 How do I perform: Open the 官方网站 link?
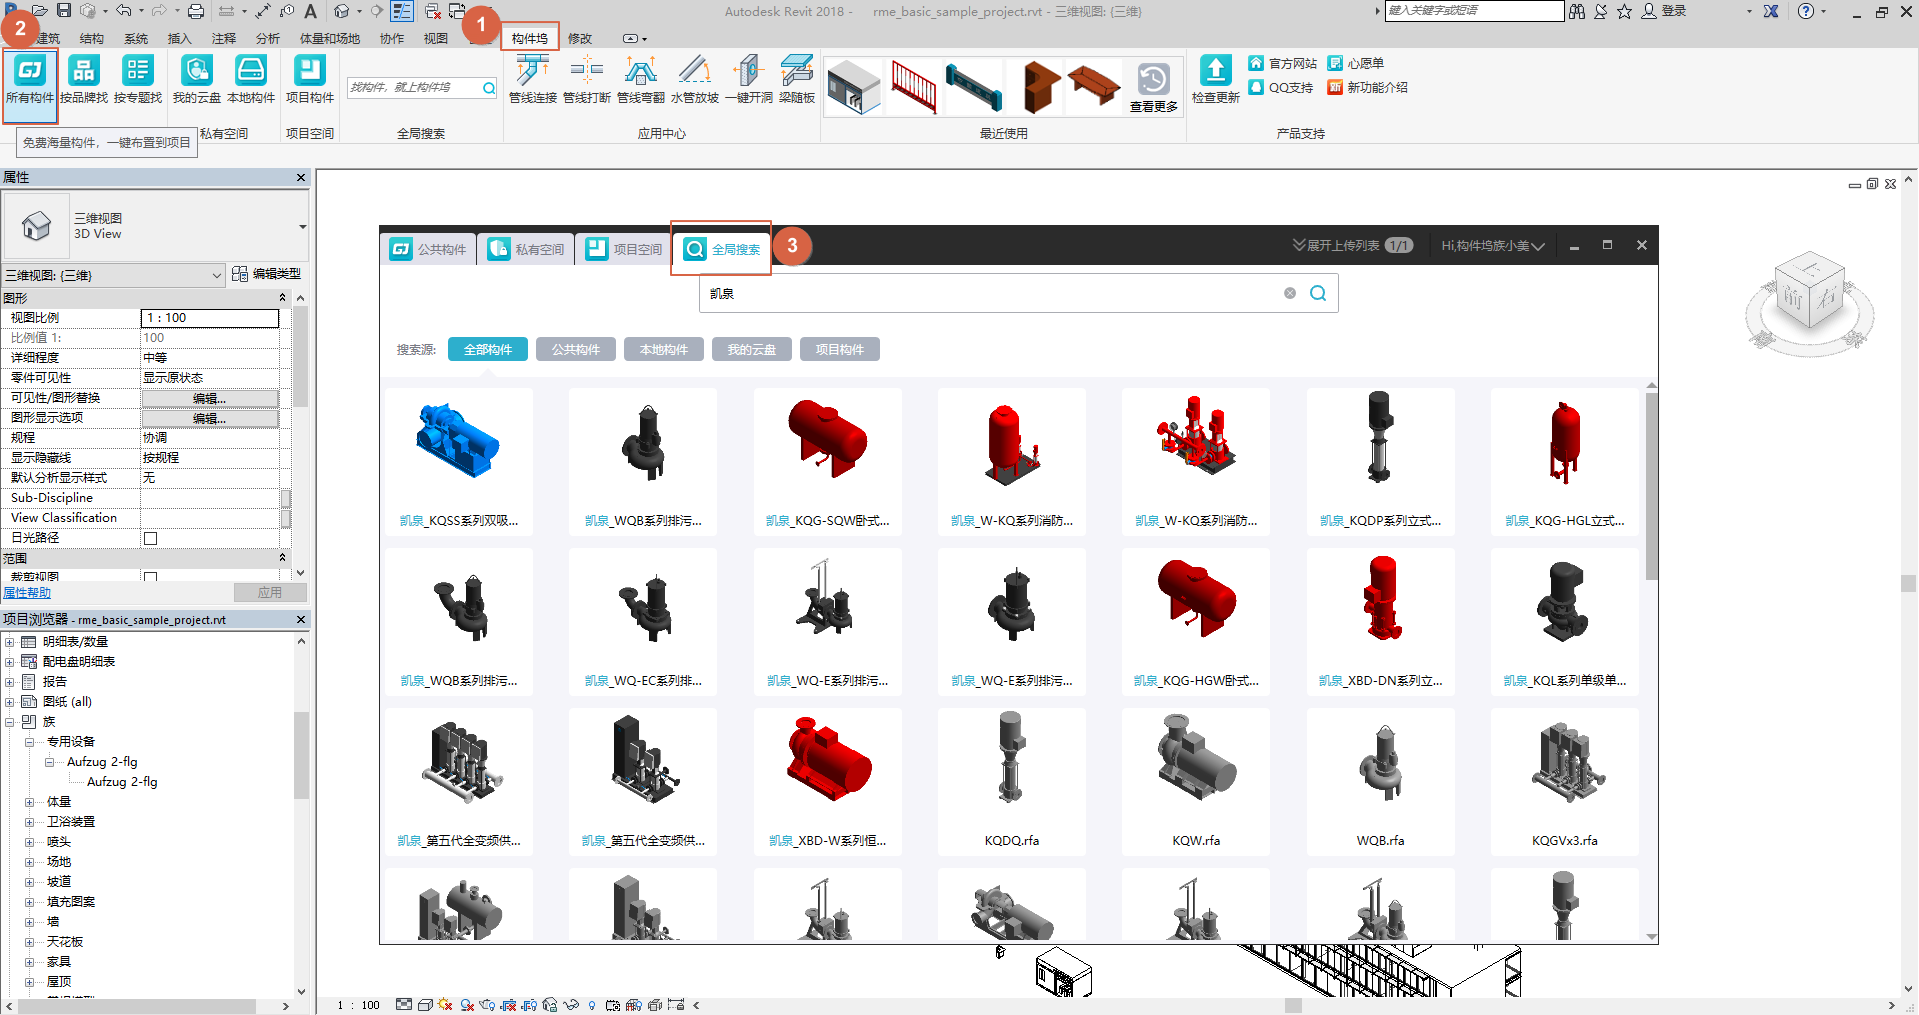(x=1283, y=63)
